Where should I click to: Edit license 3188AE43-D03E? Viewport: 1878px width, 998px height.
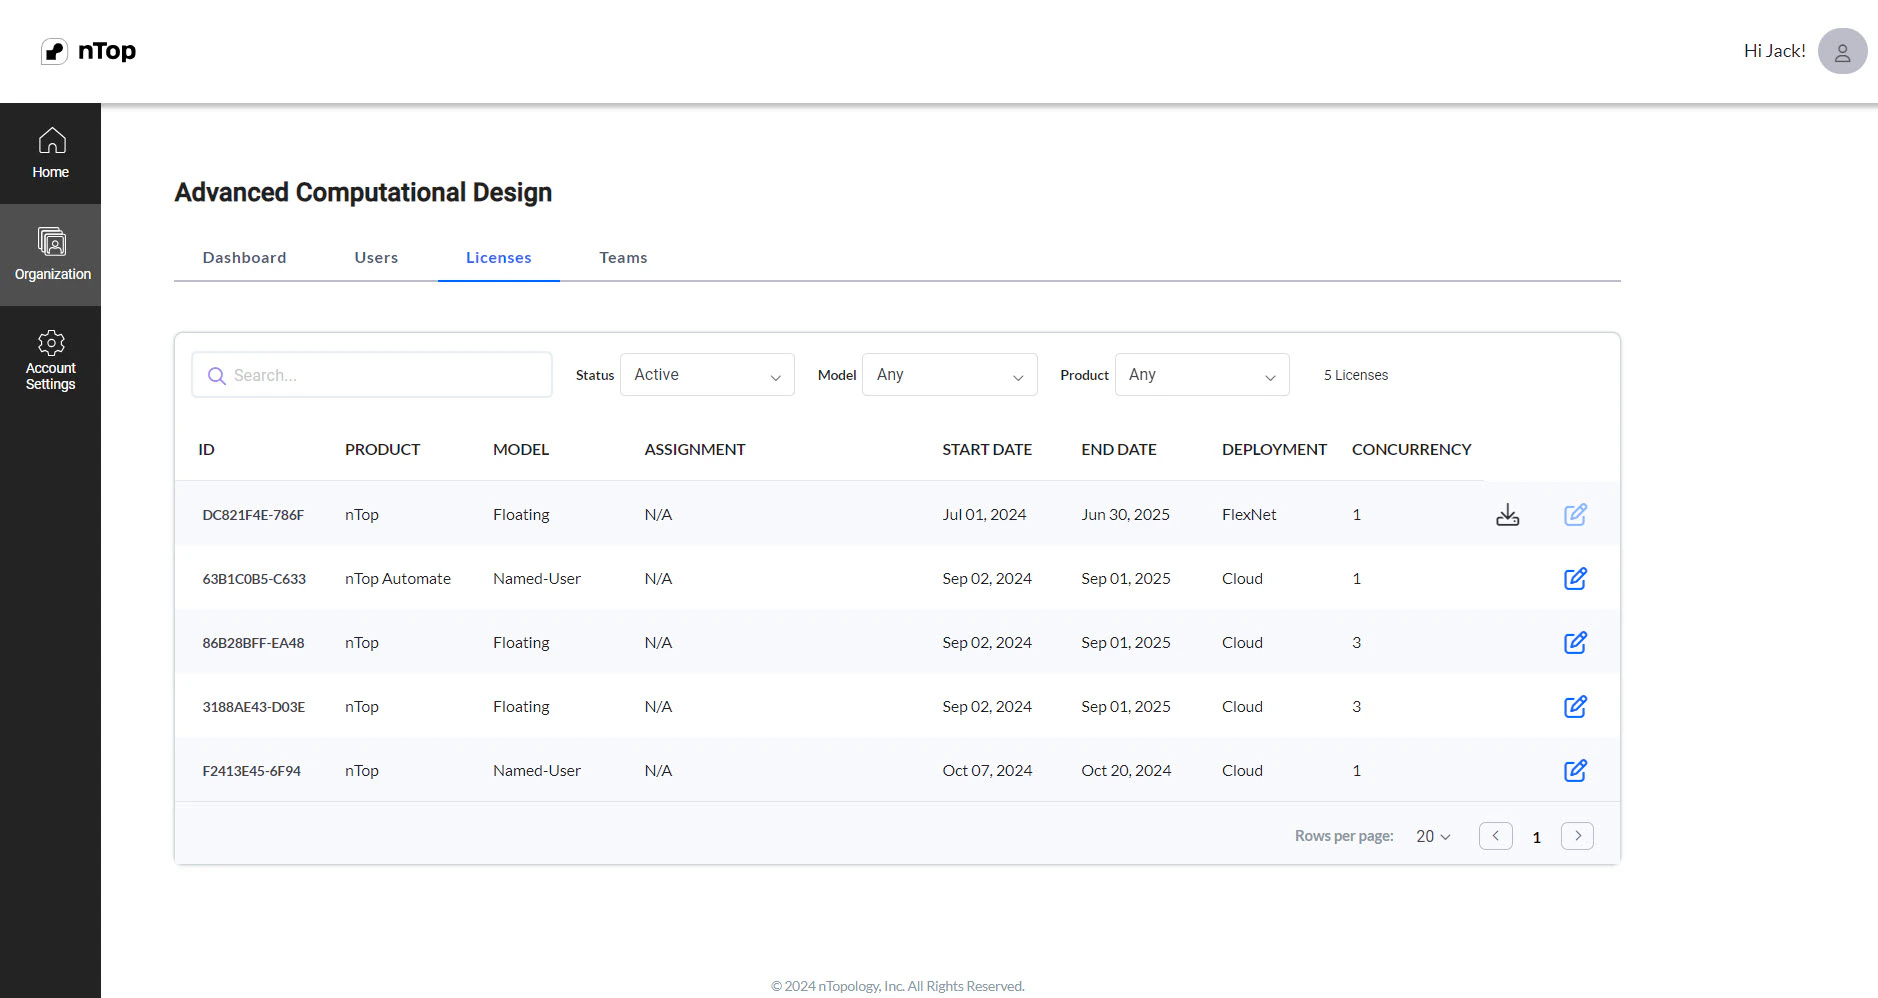pyautogui.click(x=1575, y=707)
